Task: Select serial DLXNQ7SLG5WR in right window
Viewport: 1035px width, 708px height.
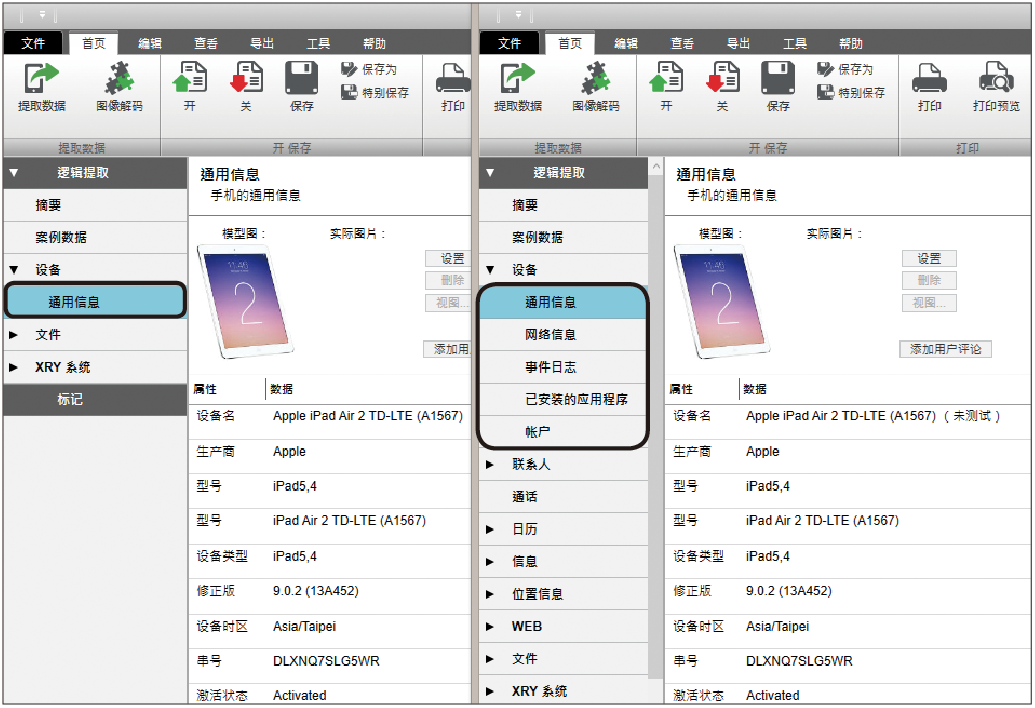Action: [x=799, y=661]
